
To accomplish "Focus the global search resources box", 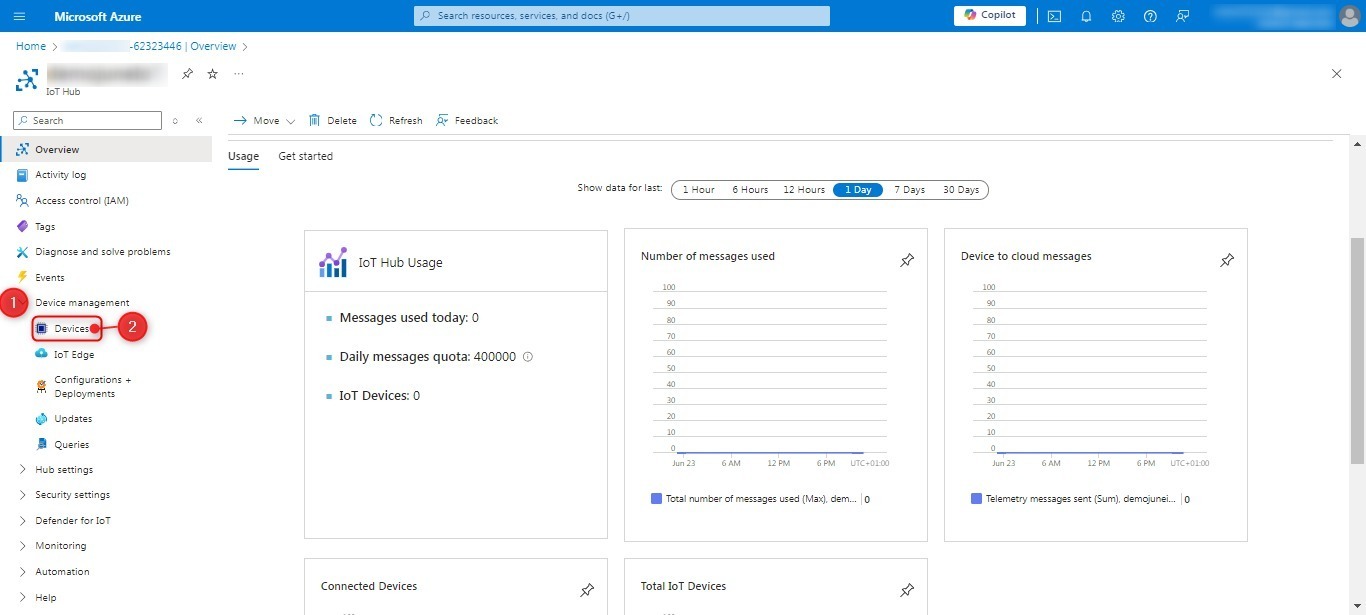I will click(622, 16).
